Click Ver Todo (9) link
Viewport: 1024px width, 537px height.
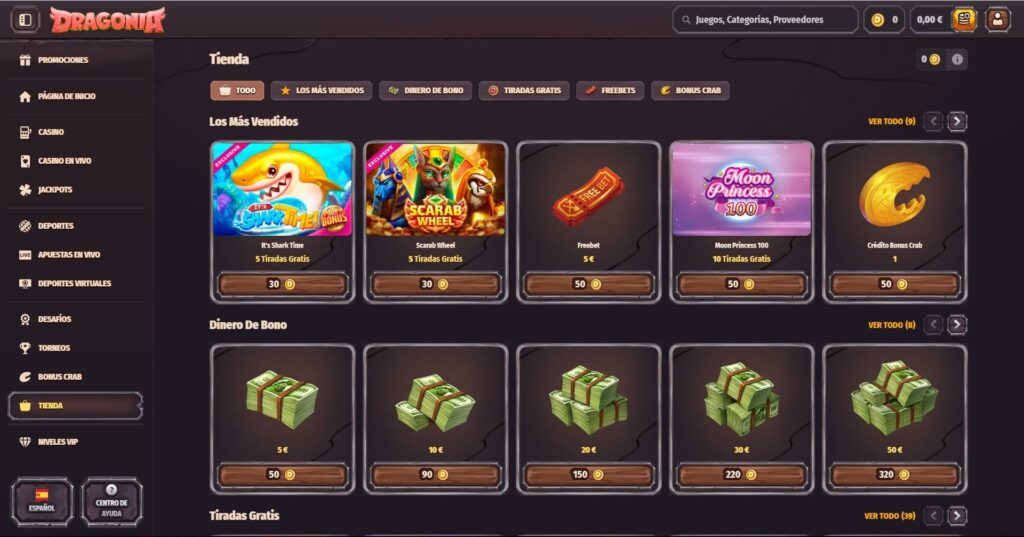click(x=891, y=122)
